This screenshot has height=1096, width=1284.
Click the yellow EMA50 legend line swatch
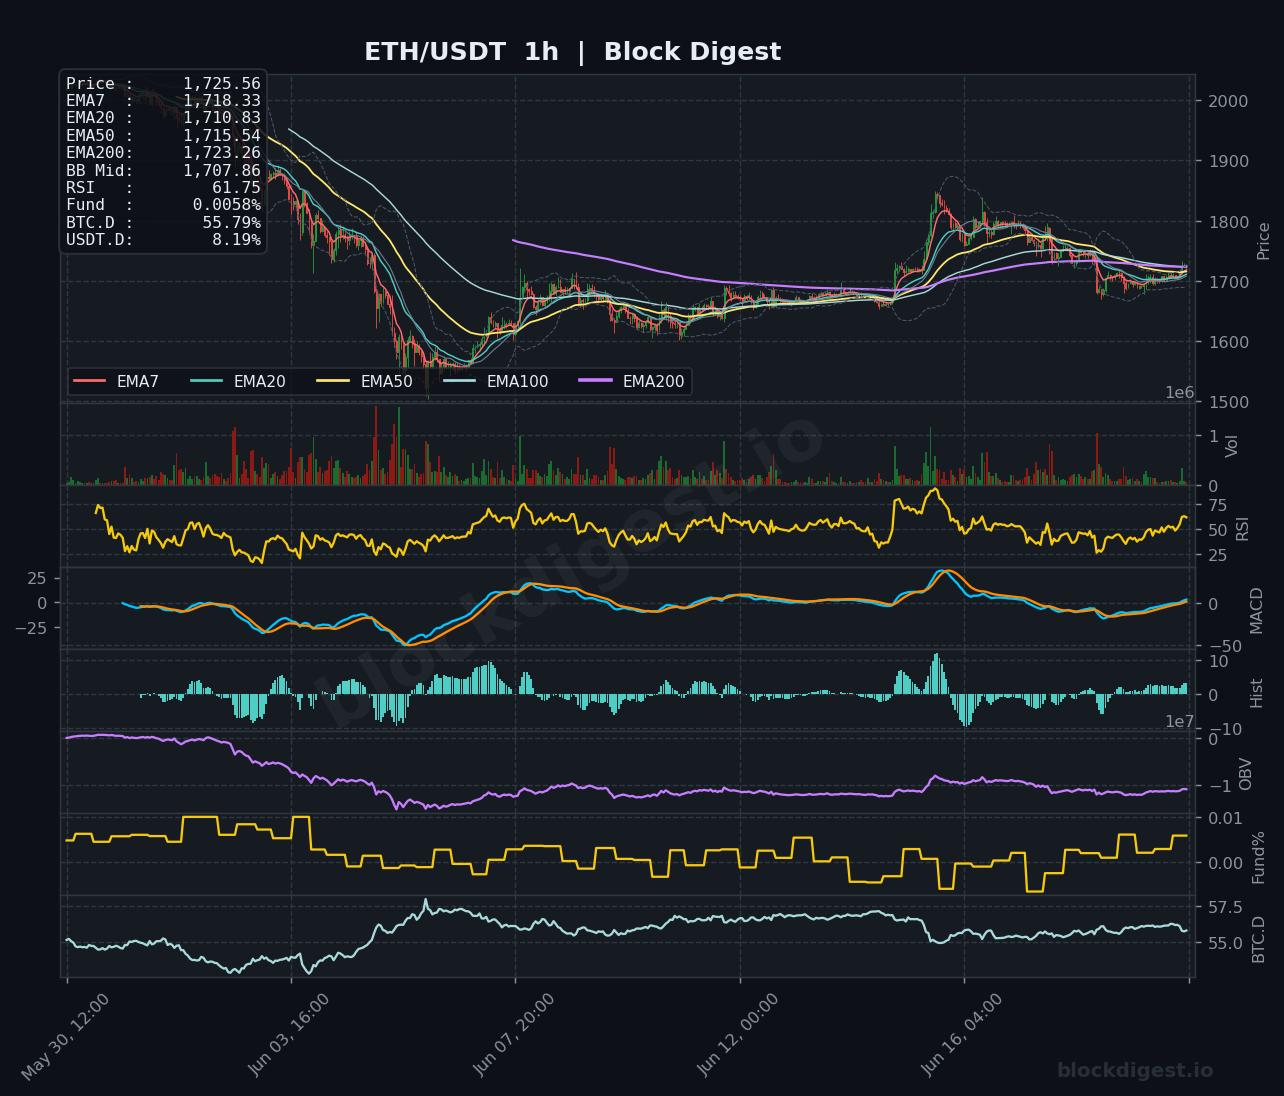point(333,381)
